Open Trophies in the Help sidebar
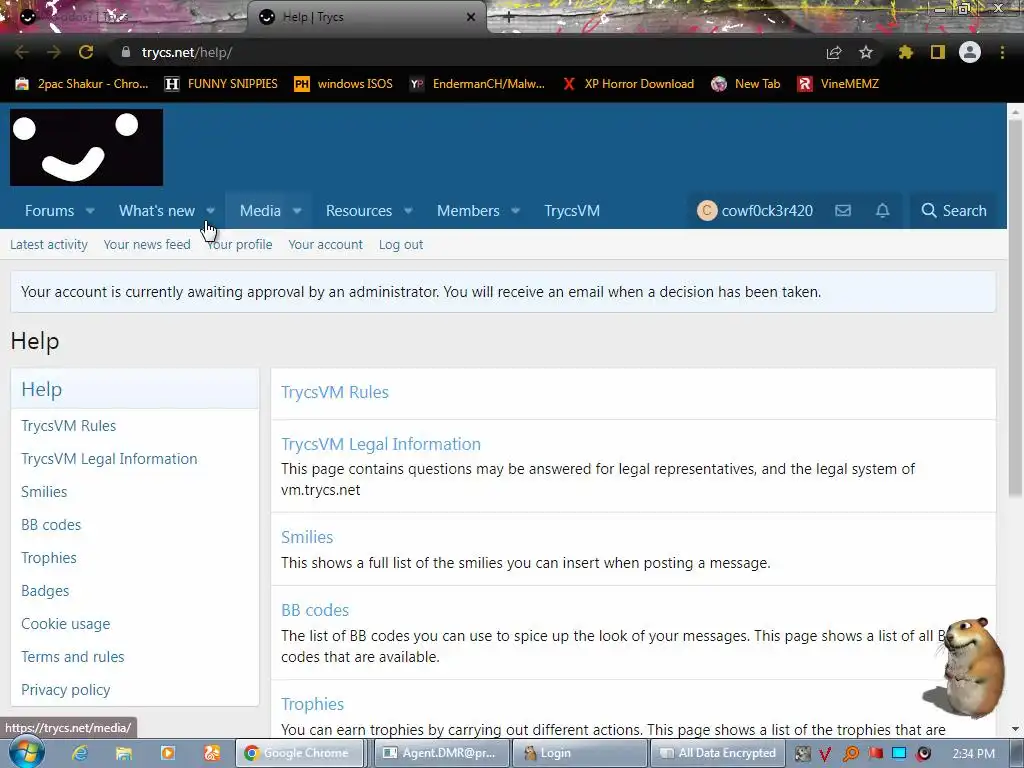The image size is (1024, 768). 49,558
